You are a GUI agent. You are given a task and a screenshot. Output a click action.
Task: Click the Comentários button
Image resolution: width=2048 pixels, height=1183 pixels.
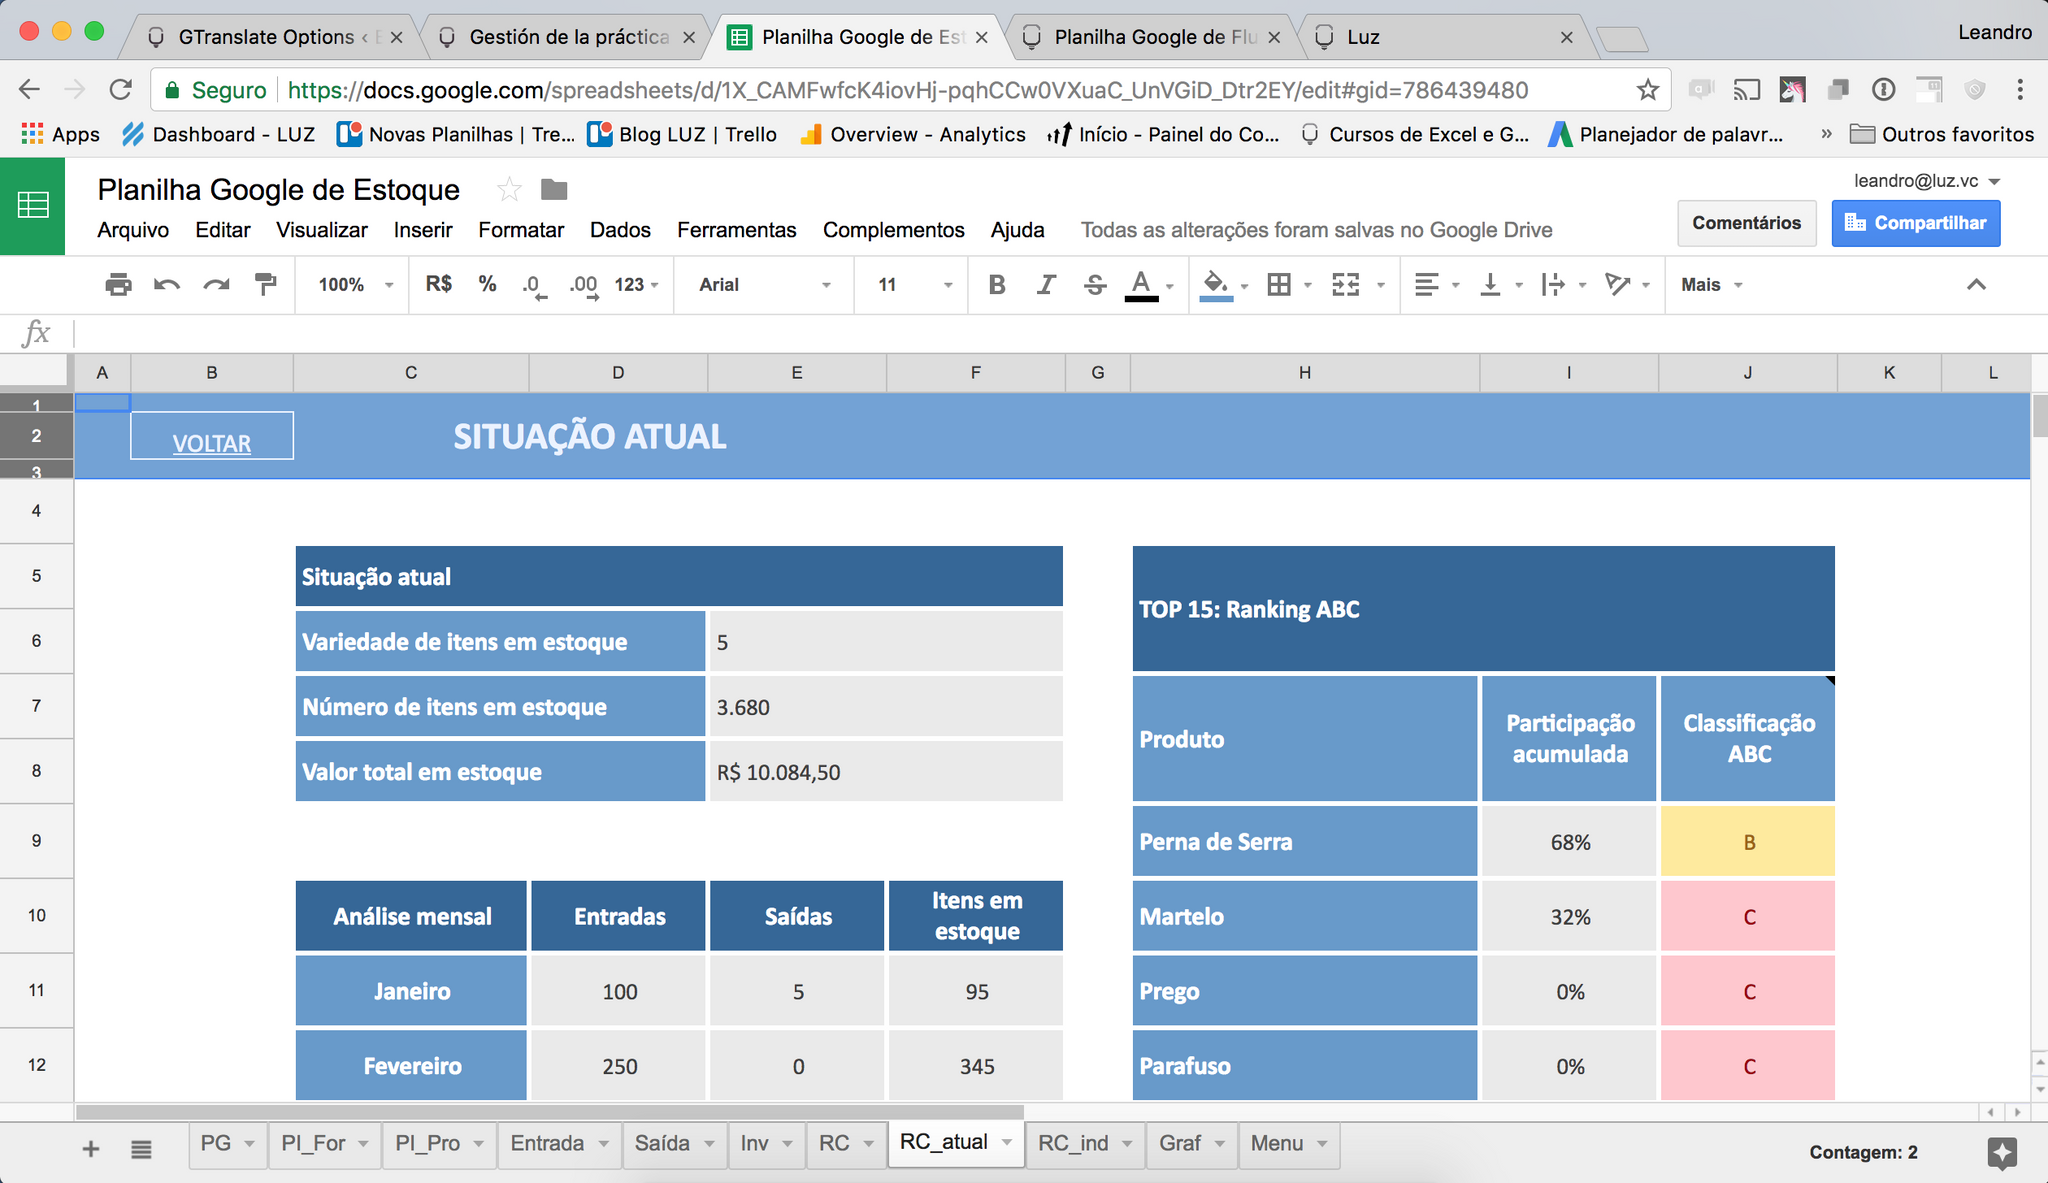1746,223
